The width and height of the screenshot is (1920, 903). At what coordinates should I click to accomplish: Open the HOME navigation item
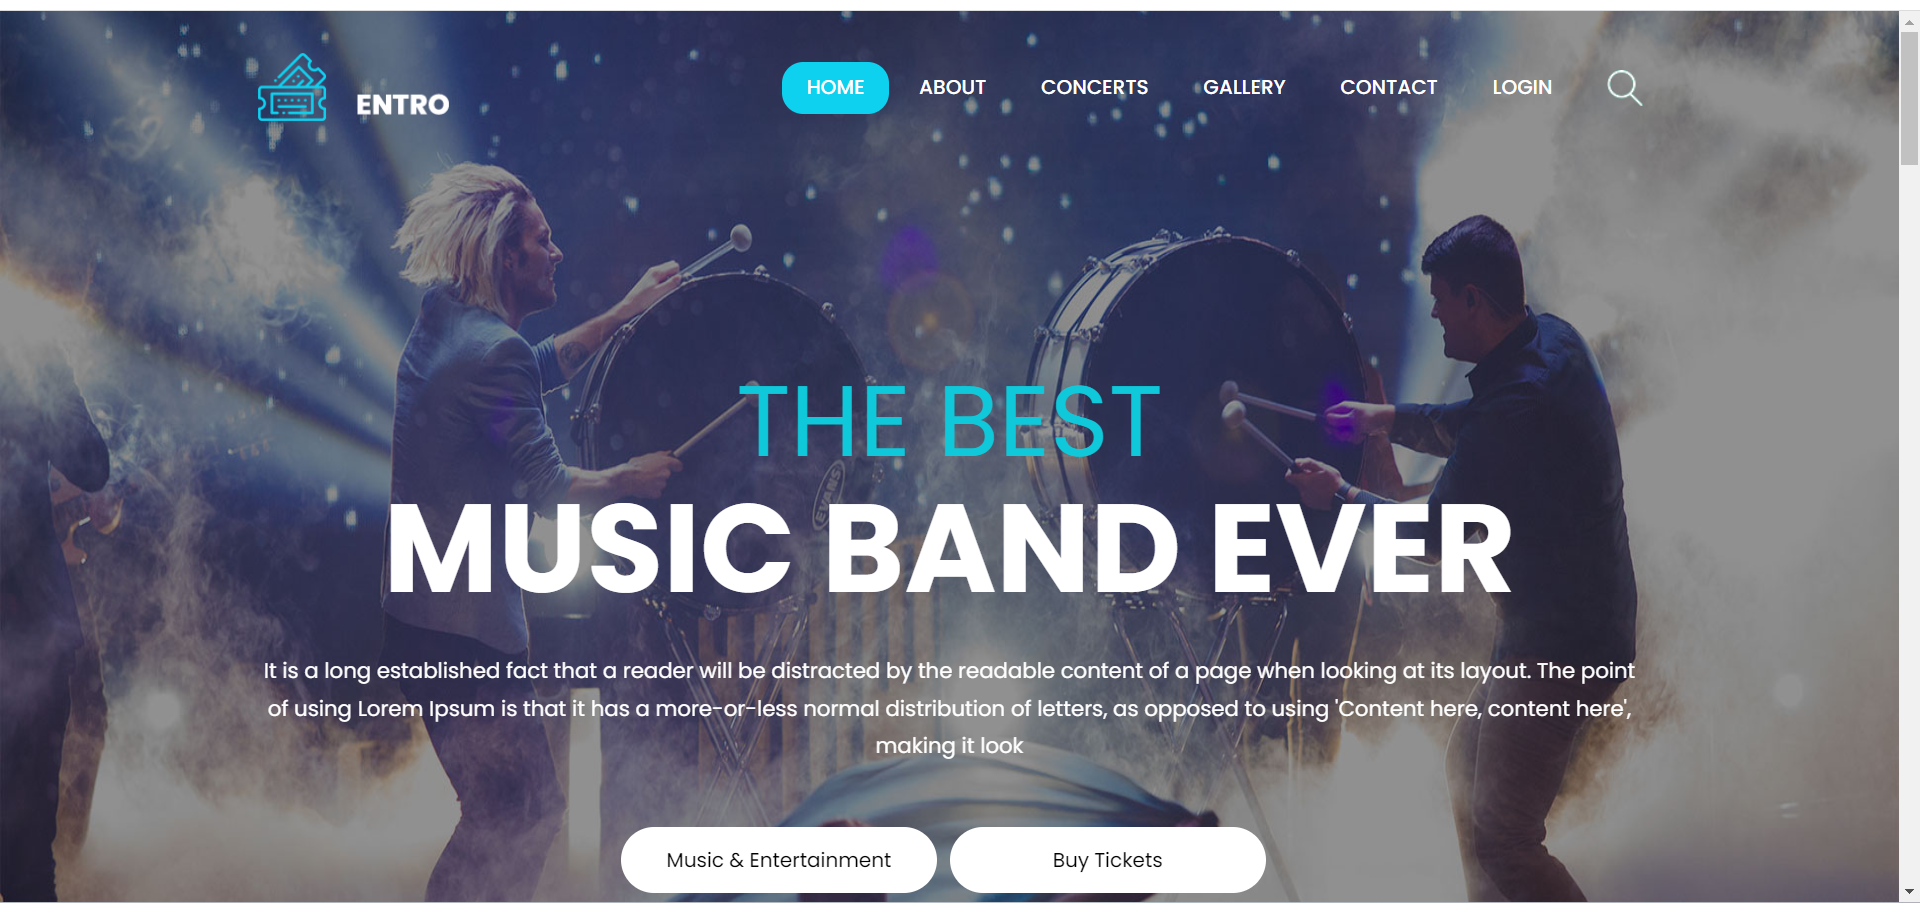(835, 88)
